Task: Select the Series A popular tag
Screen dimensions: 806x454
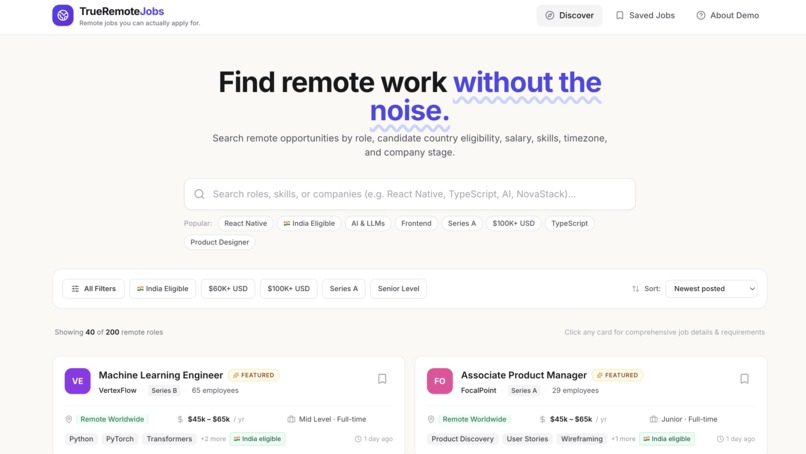Action: (462, 223)
